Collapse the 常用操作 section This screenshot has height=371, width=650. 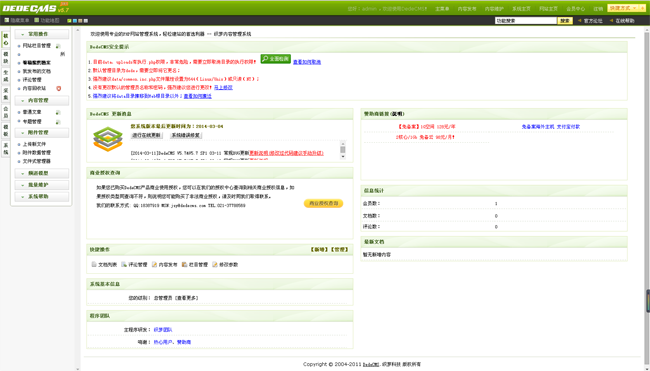click(x=42, y=34)
